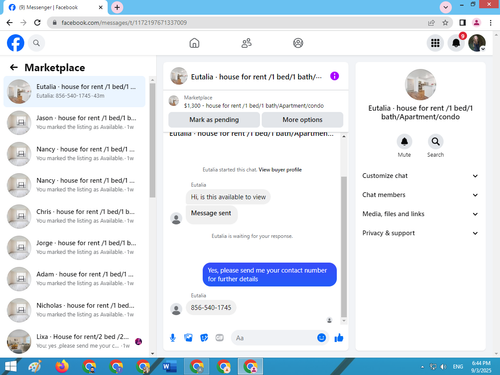Open the Chris house for rent conversation
The width and height of the screenshot is (500, 375).
75,216
